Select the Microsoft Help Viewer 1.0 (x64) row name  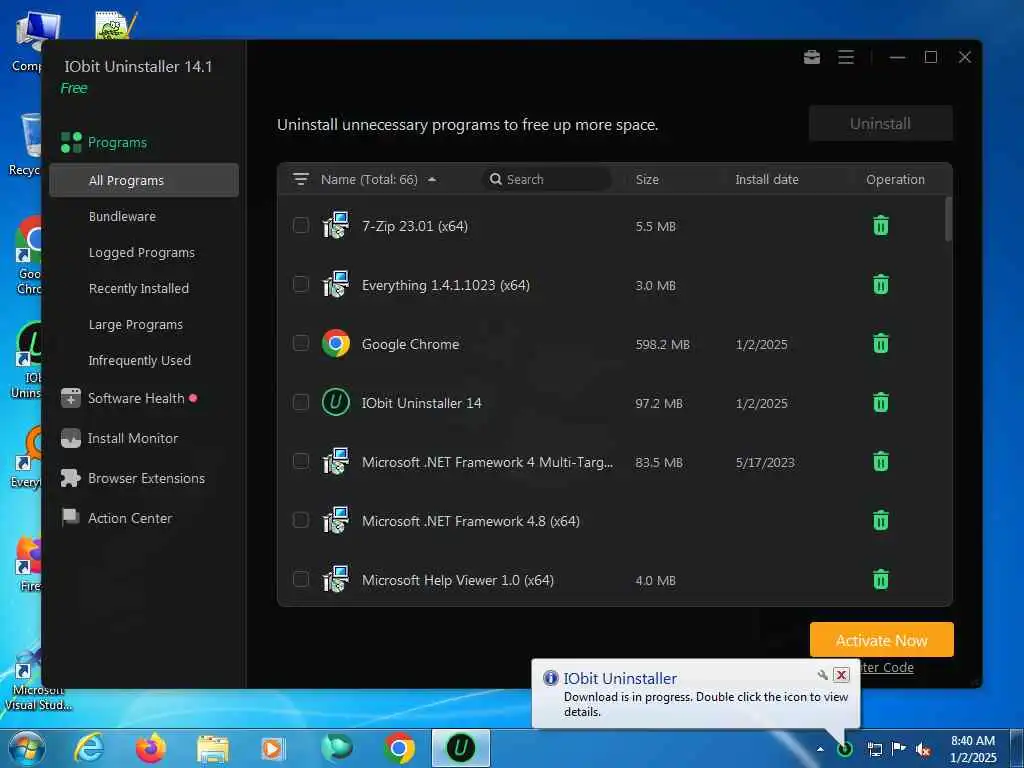point(458,580)
